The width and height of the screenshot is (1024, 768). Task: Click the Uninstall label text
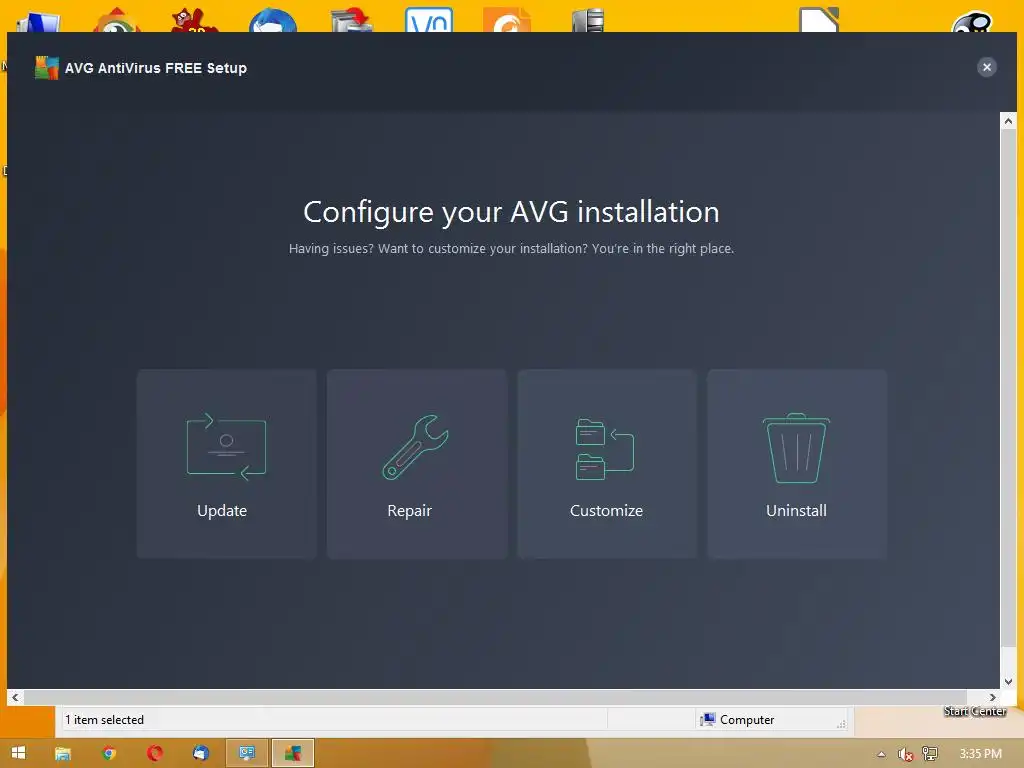pyautogui.click(x=796, y=511)
